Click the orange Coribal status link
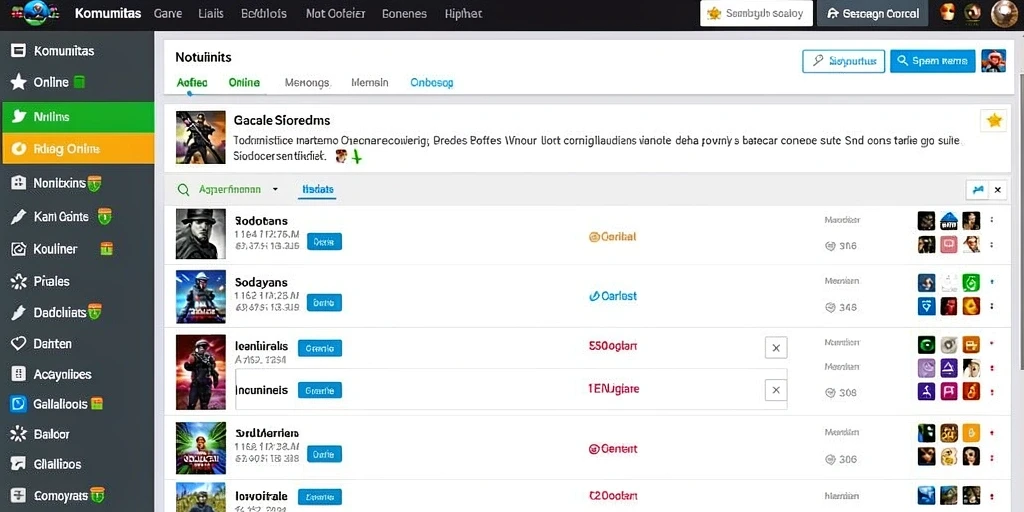This screenshot has width=1024, height=512. (x=612, y=236)
